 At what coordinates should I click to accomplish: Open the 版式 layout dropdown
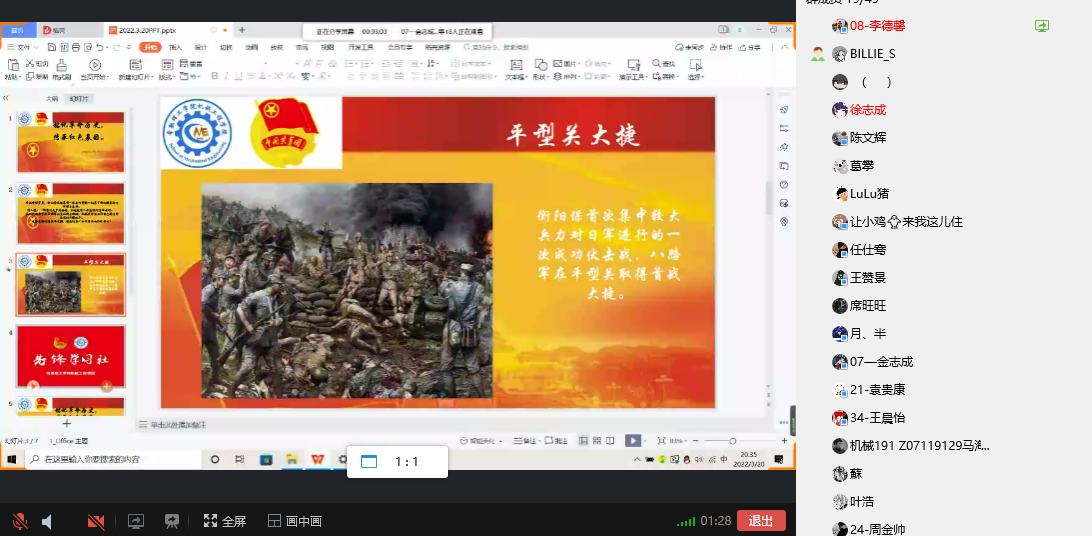166,77
